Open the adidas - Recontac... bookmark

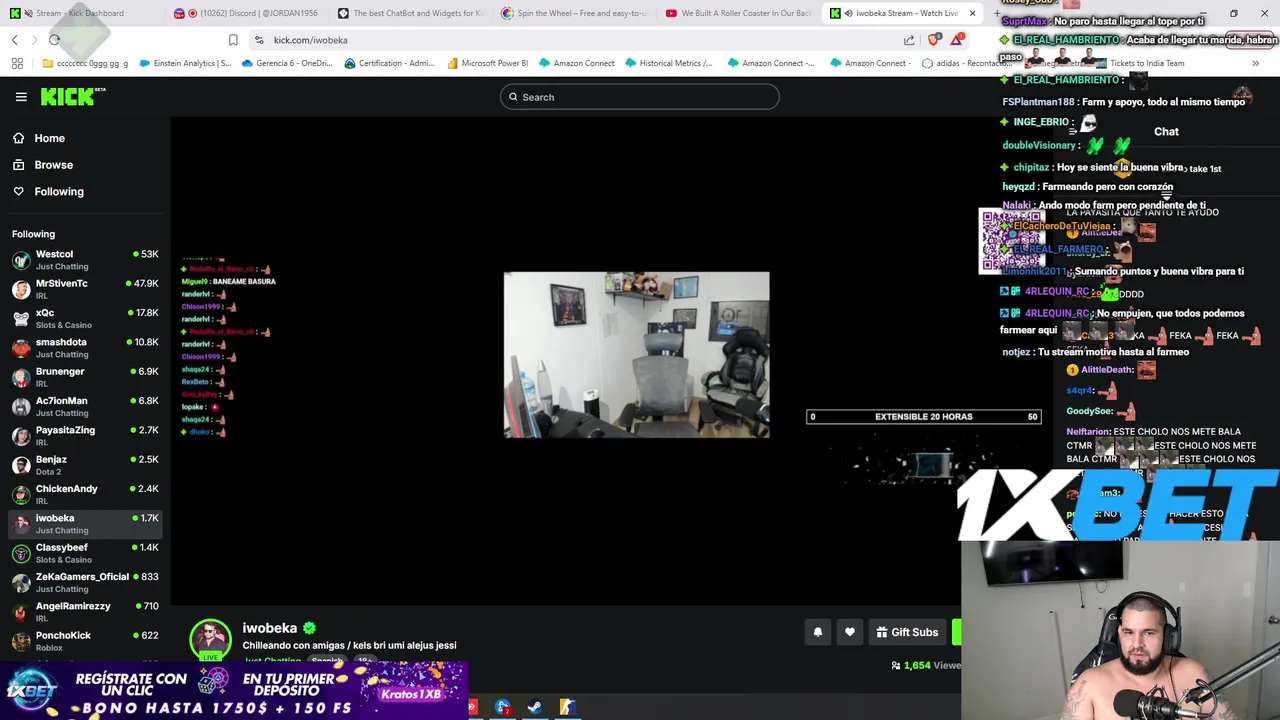(967, 63)
